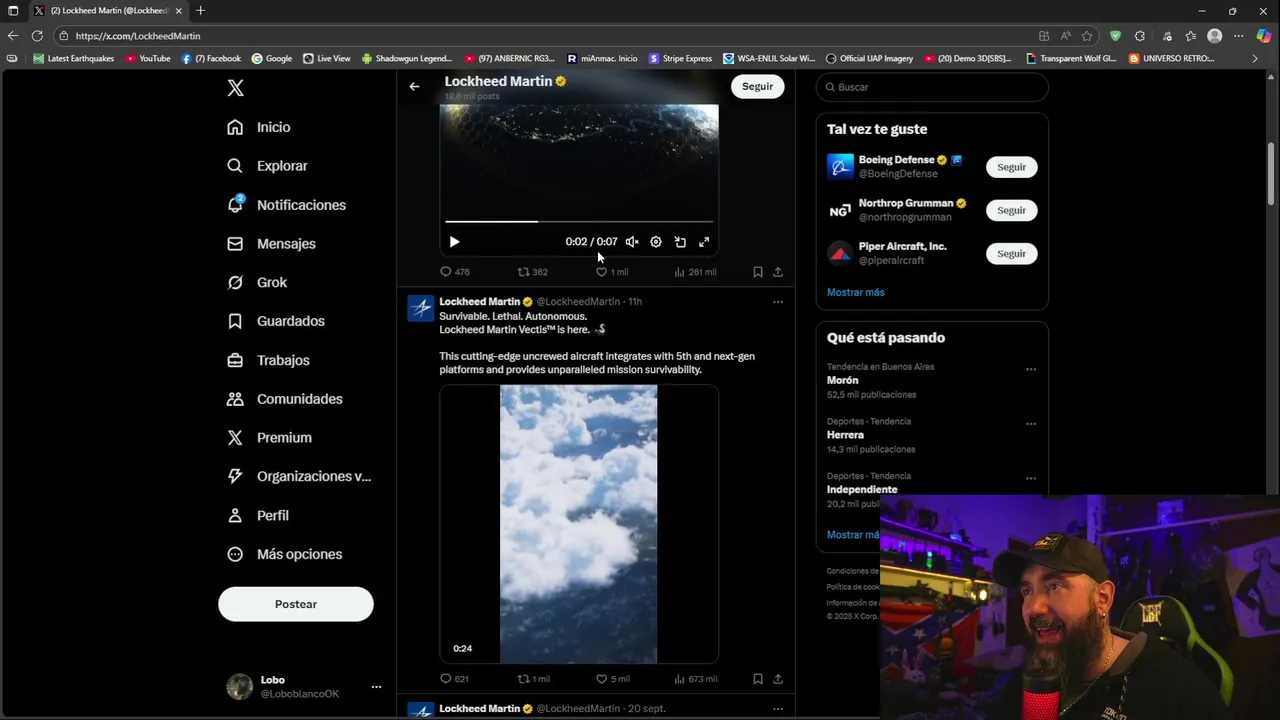Click the browser back button
The height and width of the screenshot is (720, 1280).
[x=13, y=36]
